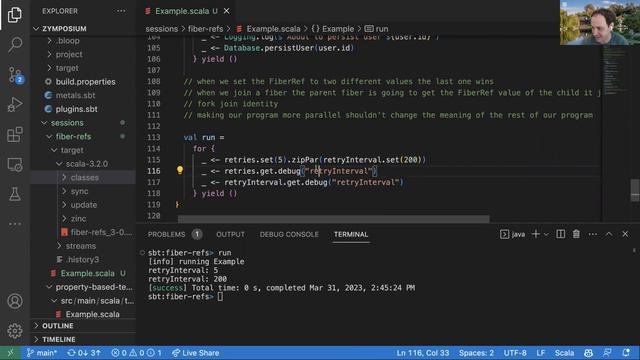Image resolution: width=640 pixels, height=360 pixels.
Task: Change indentation Spaces: 2
Action: (x=476, y=353)
